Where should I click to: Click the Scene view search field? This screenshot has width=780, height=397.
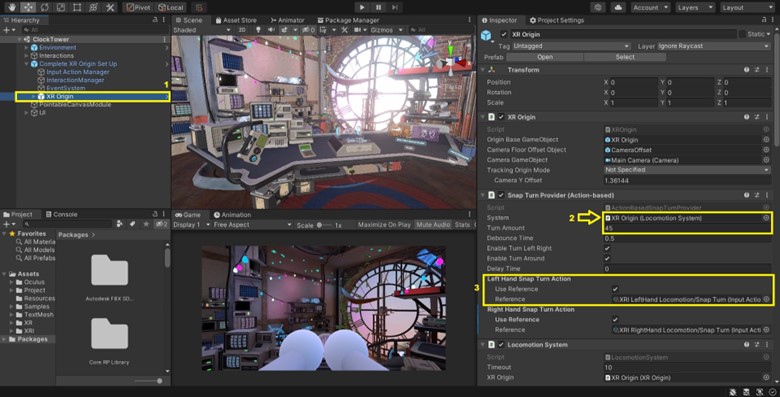tap(440, 30)
